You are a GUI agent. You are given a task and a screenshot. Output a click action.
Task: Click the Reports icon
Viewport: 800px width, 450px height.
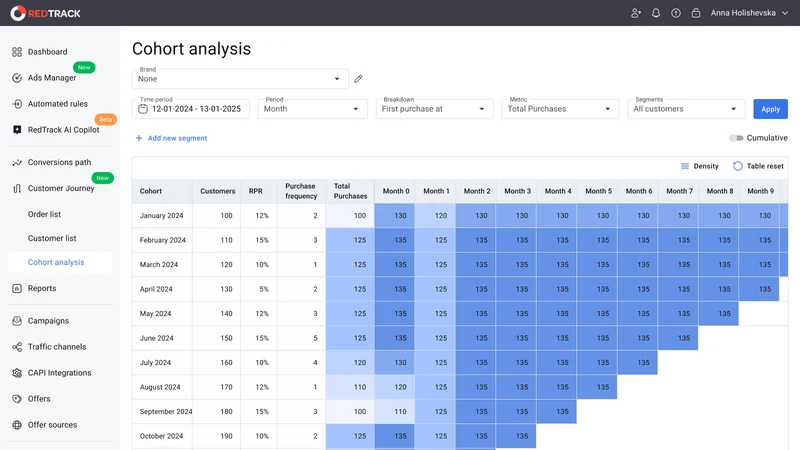tap(17, 288)
